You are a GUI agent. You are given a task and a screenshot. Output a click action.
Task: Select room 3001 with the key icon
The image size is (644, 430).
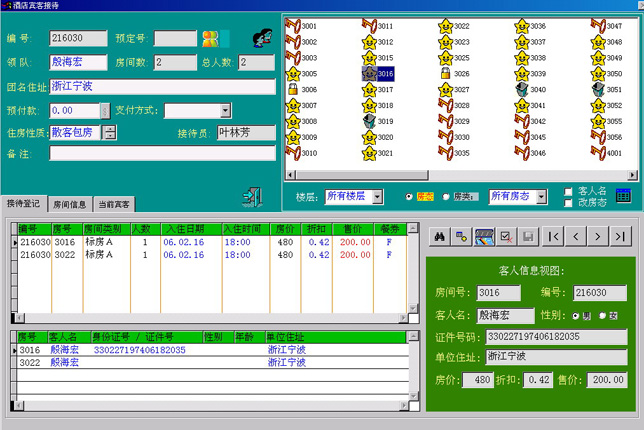(293, 26)
